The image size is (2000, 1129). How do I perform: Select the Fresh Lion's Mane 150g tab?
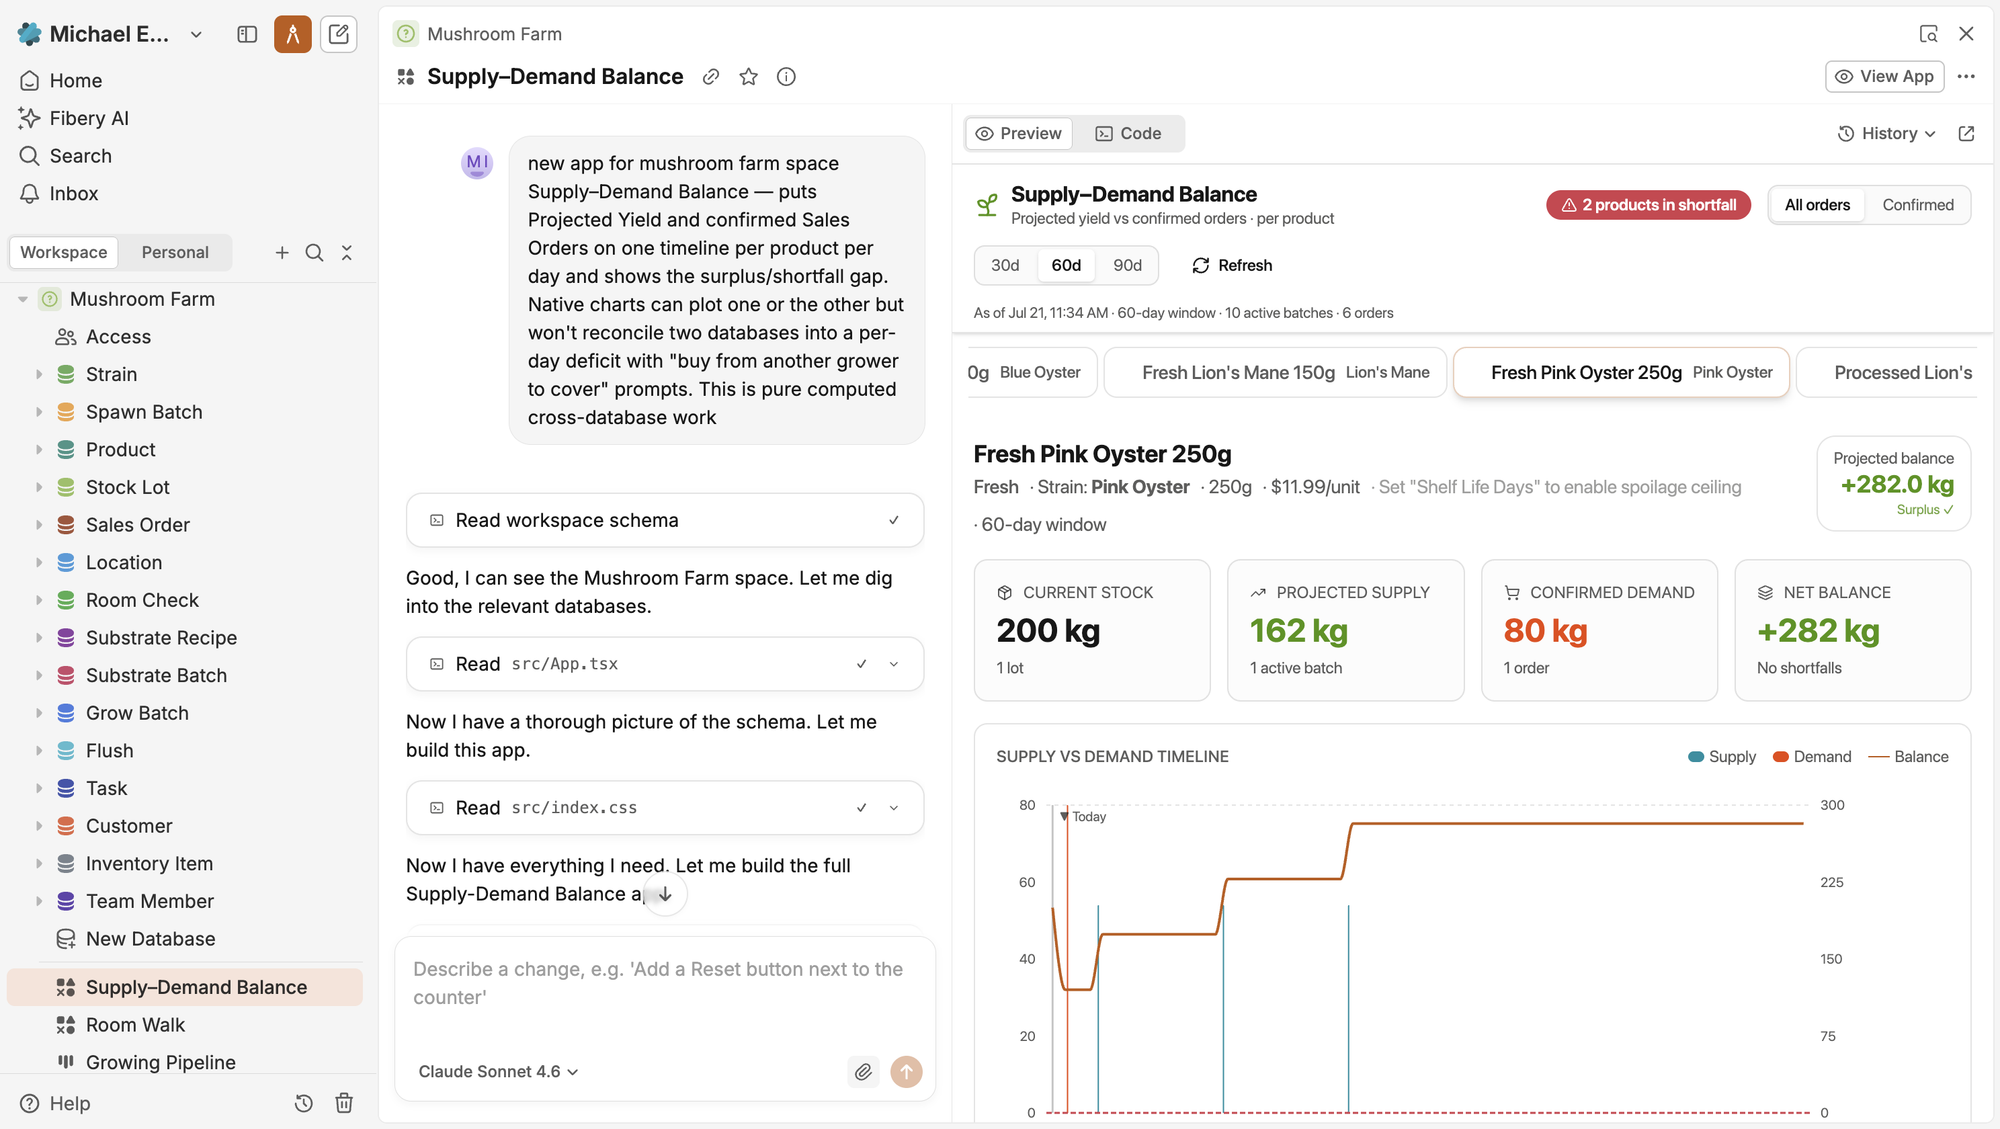[x=1275, y=373]
